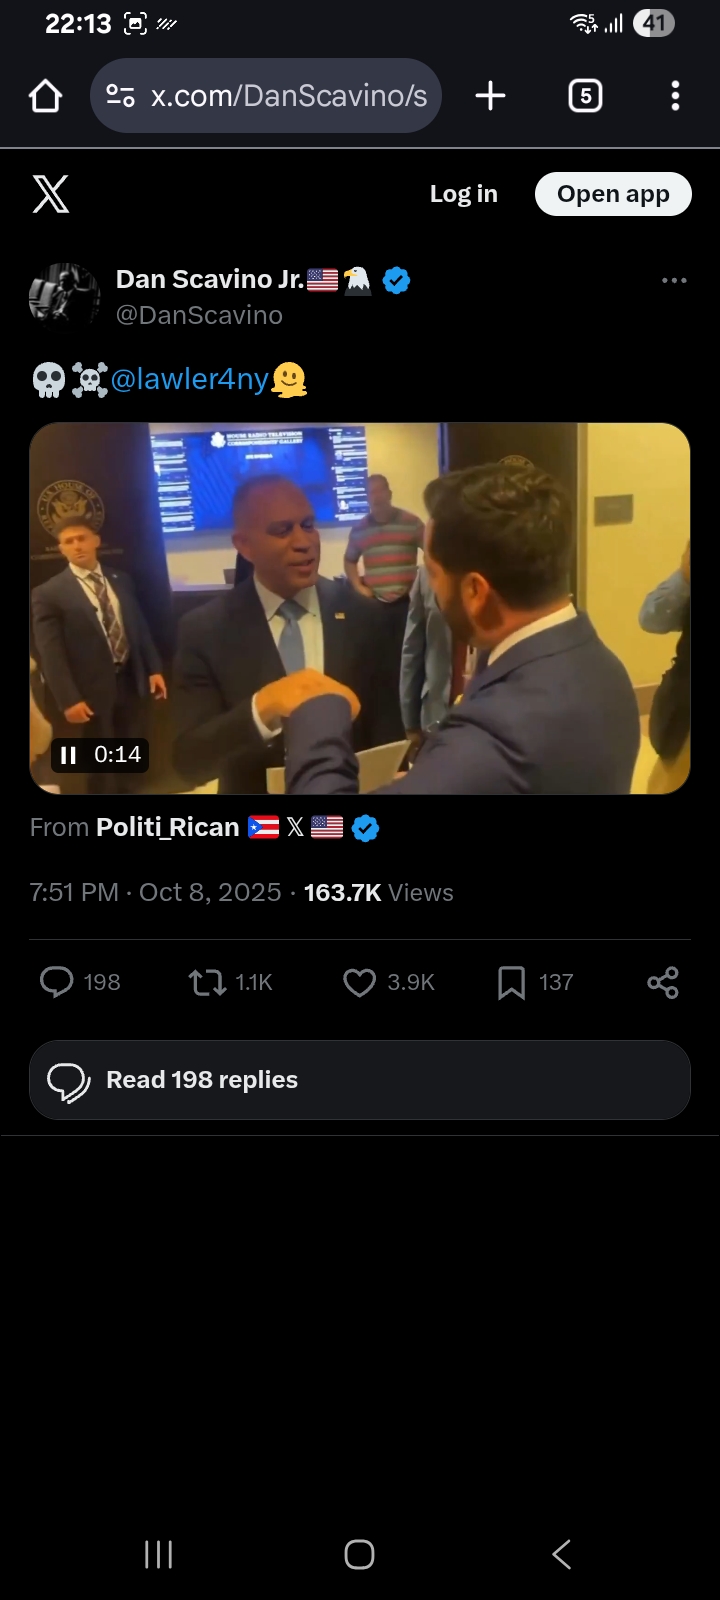
Task: Open a new browser tab
Action: click(490, 96)
